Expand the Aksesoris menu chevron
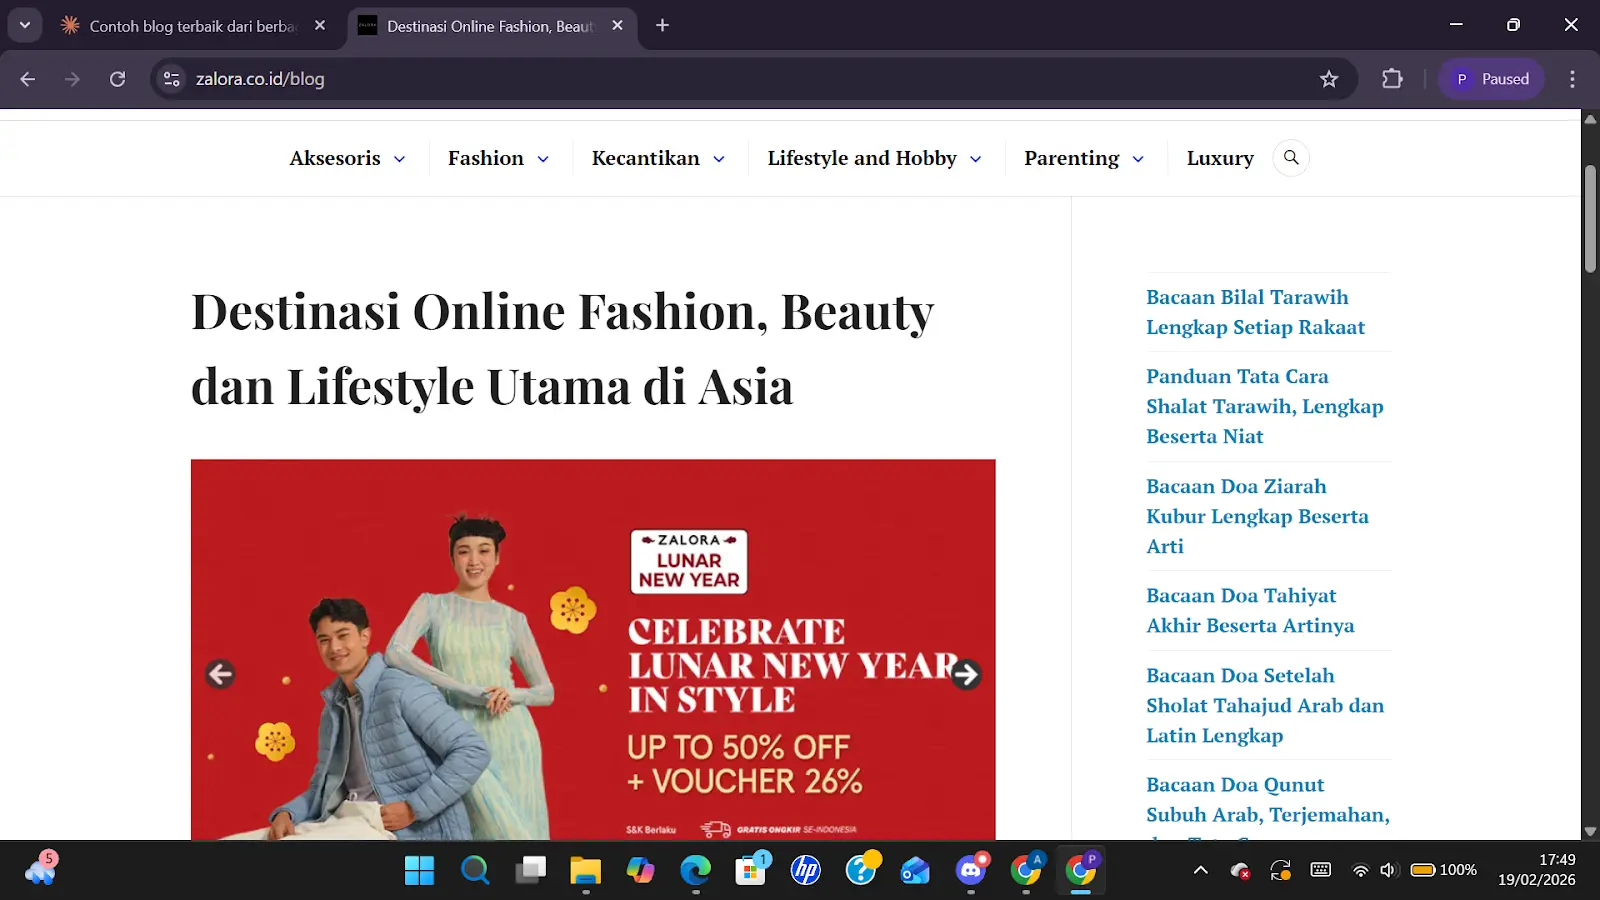The height and width of the screenshot is (900, 1600). [399, 159]
